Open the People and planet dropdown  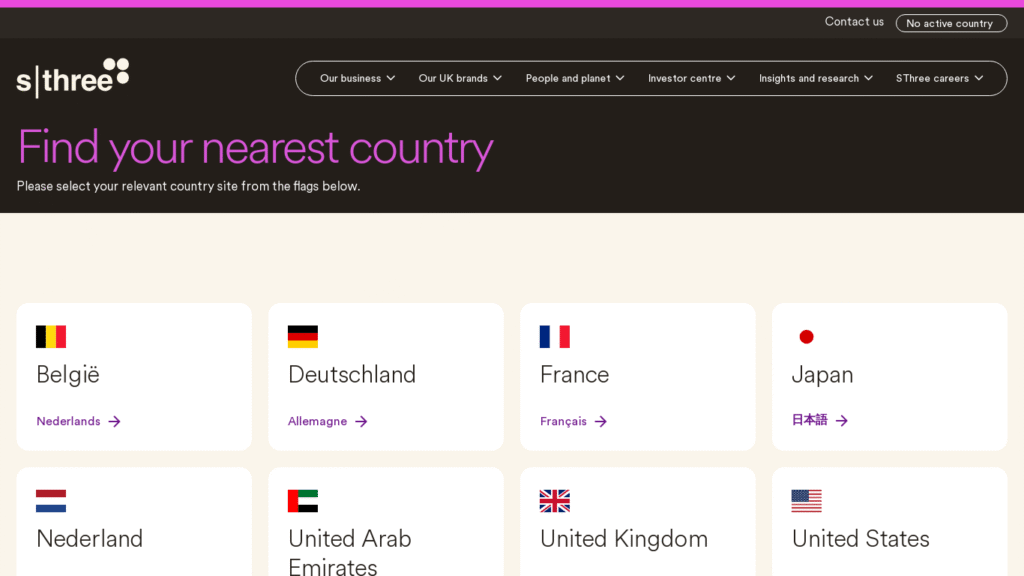click(575, 78)
